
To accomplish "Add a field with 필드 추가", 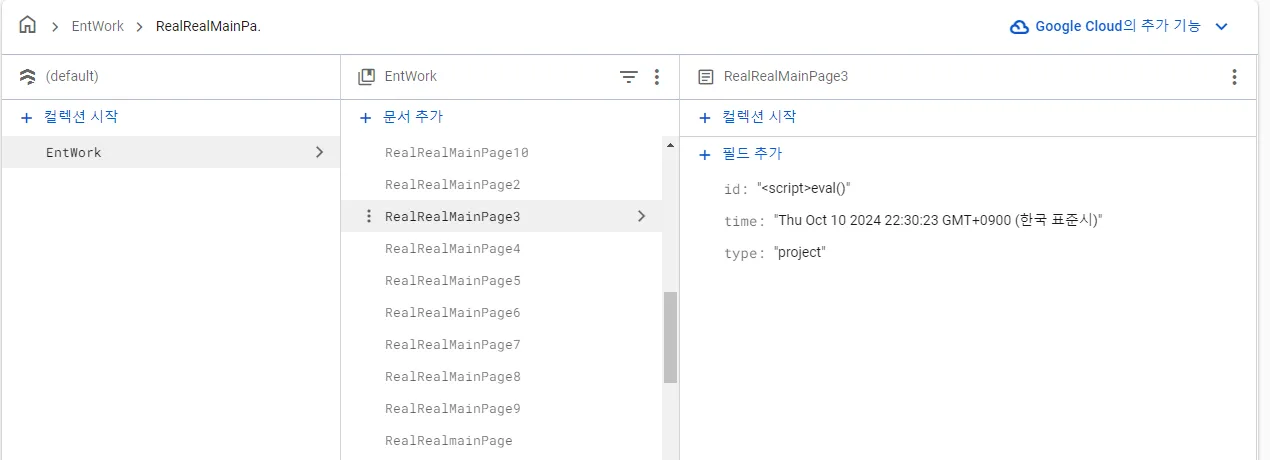I will (x=740, y=154).
